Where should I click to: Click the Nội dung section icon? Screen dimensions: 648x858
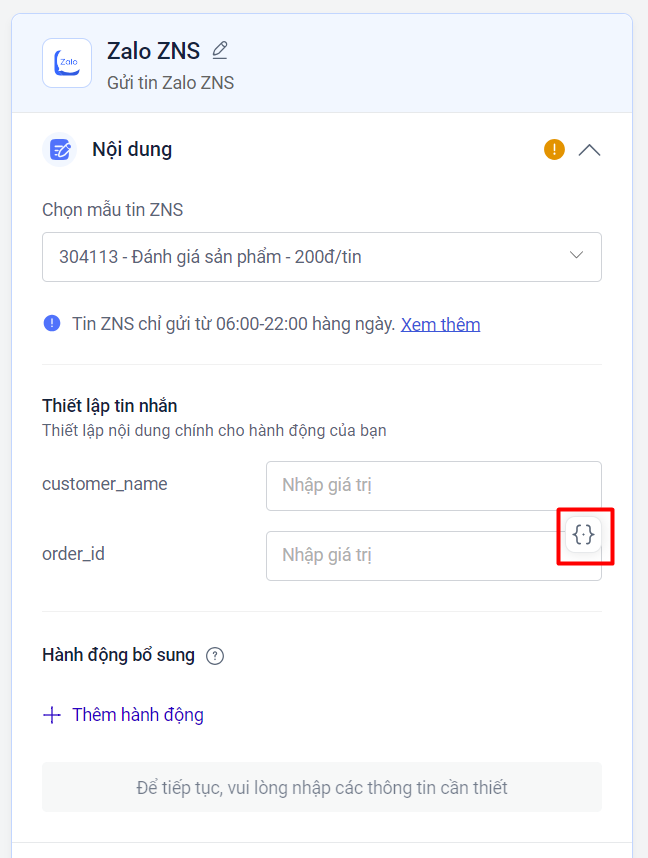coord(61,150)
